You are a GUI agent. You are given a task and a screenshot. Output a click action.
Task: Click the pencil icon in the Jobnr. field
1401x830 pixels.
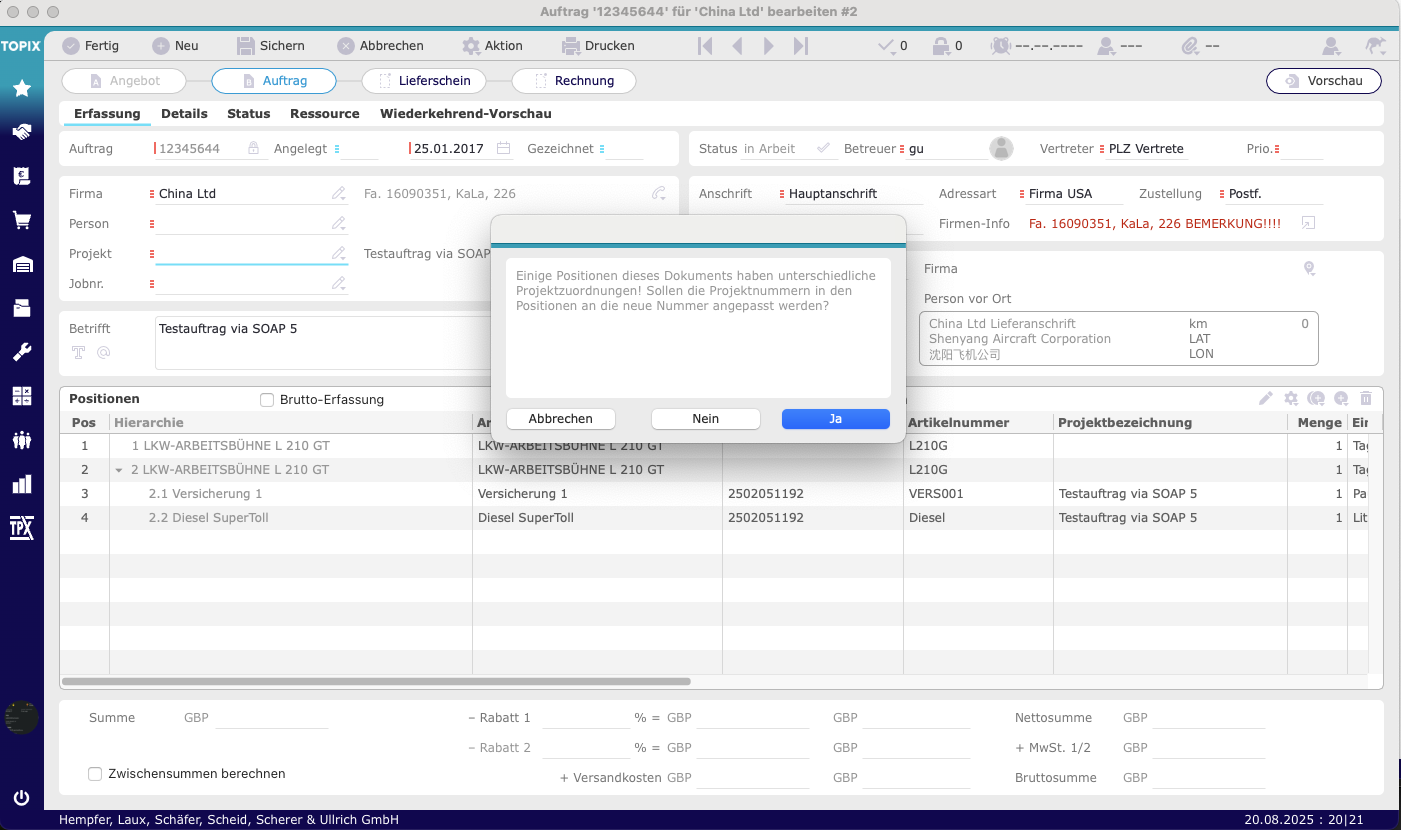coord(340,284)
